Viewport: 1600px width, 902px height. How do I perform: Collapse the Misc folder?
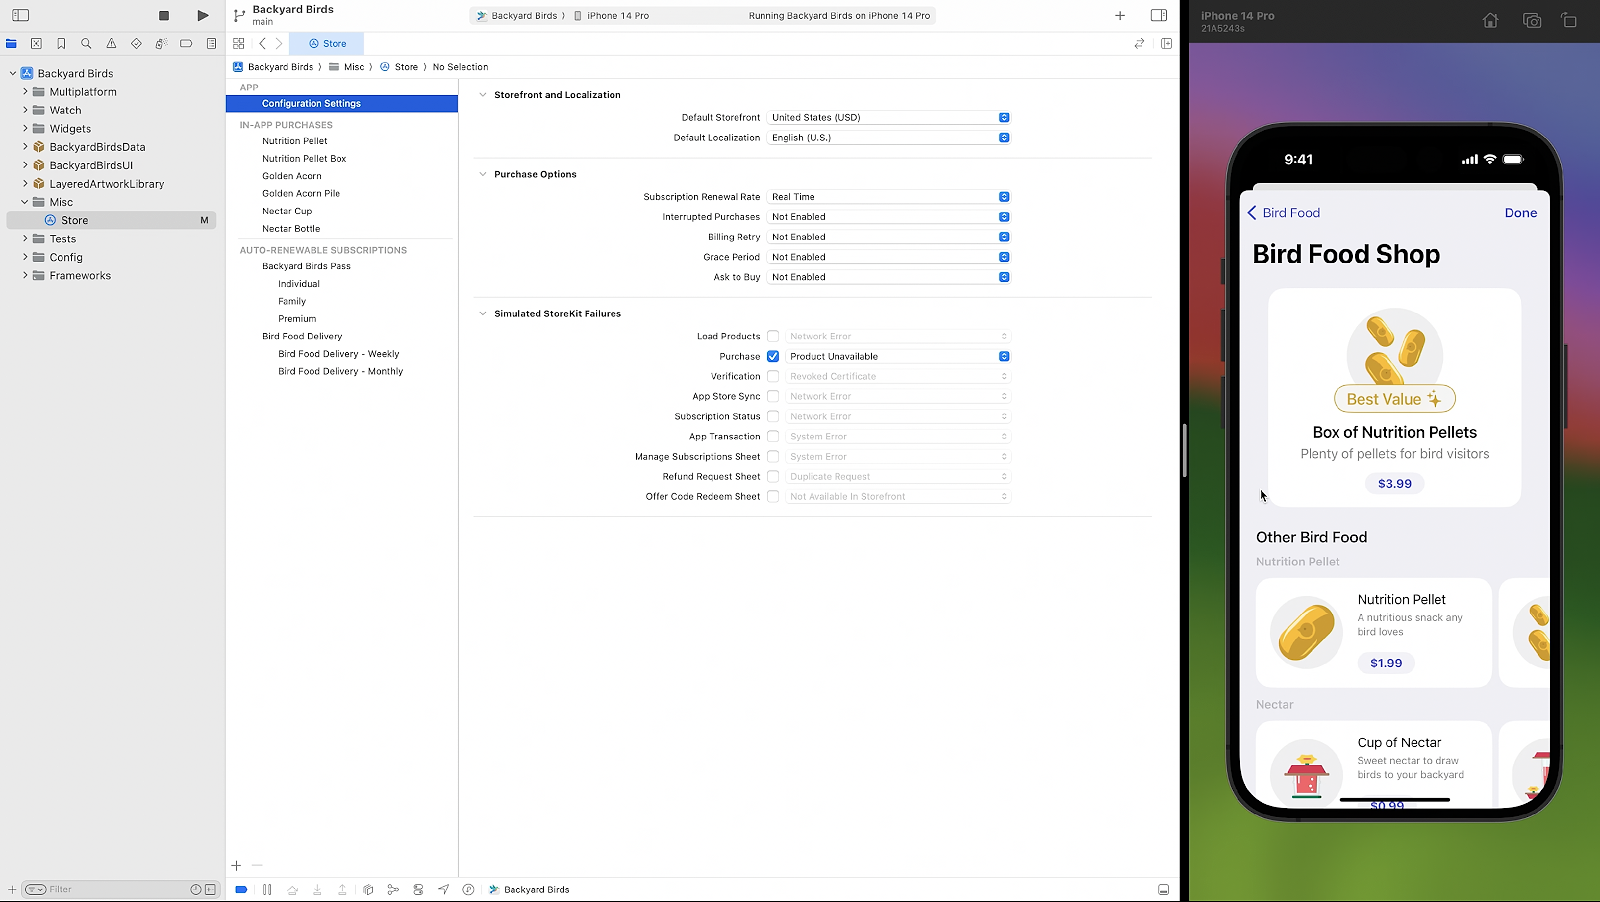(x=25, y=202)
